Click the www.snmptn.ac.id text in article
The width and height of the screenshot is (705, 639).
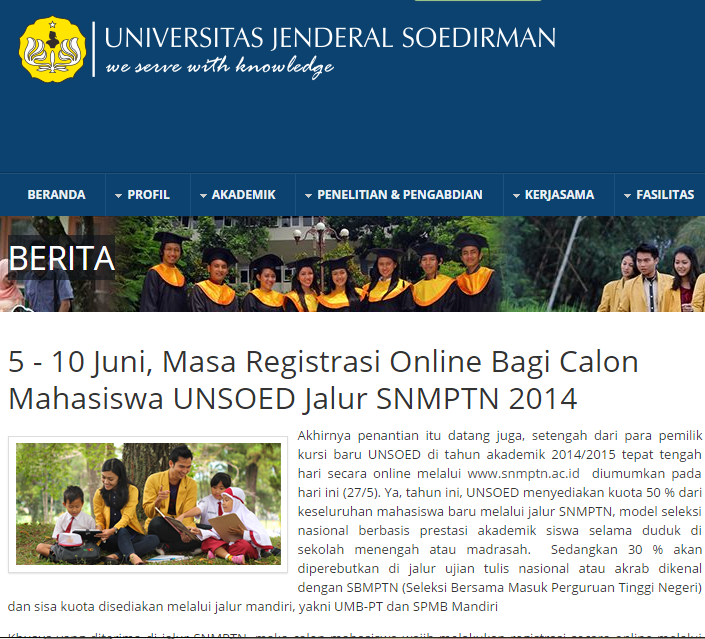[523, 474]
